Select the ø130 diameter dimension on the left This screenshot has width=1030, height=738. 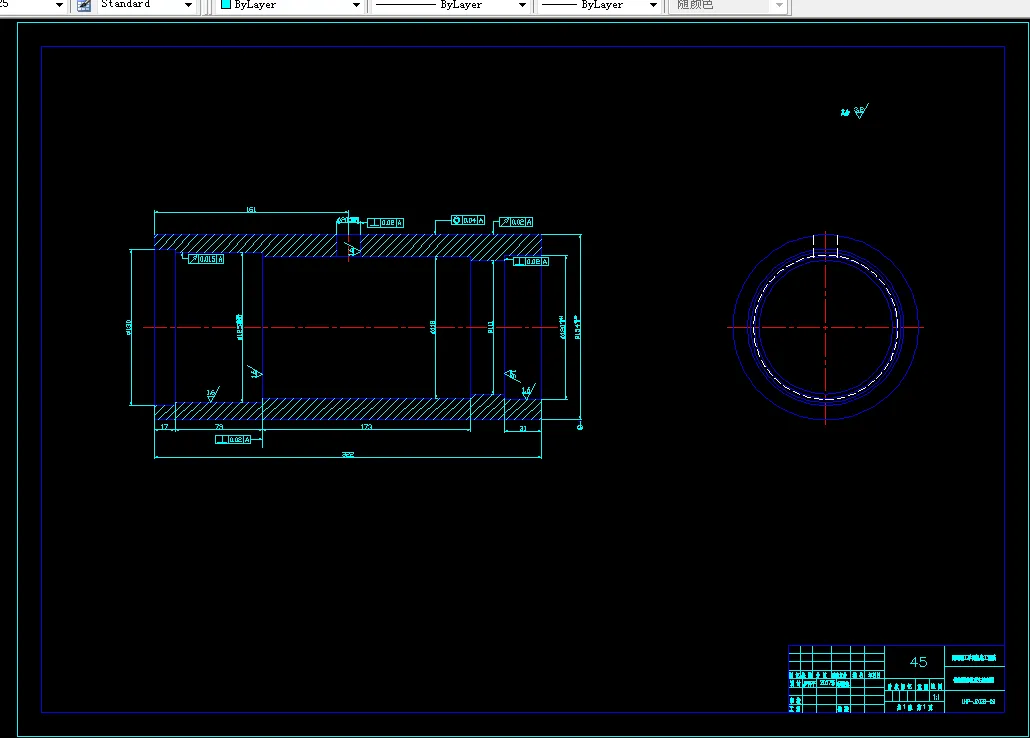click(x=128, y=327)
